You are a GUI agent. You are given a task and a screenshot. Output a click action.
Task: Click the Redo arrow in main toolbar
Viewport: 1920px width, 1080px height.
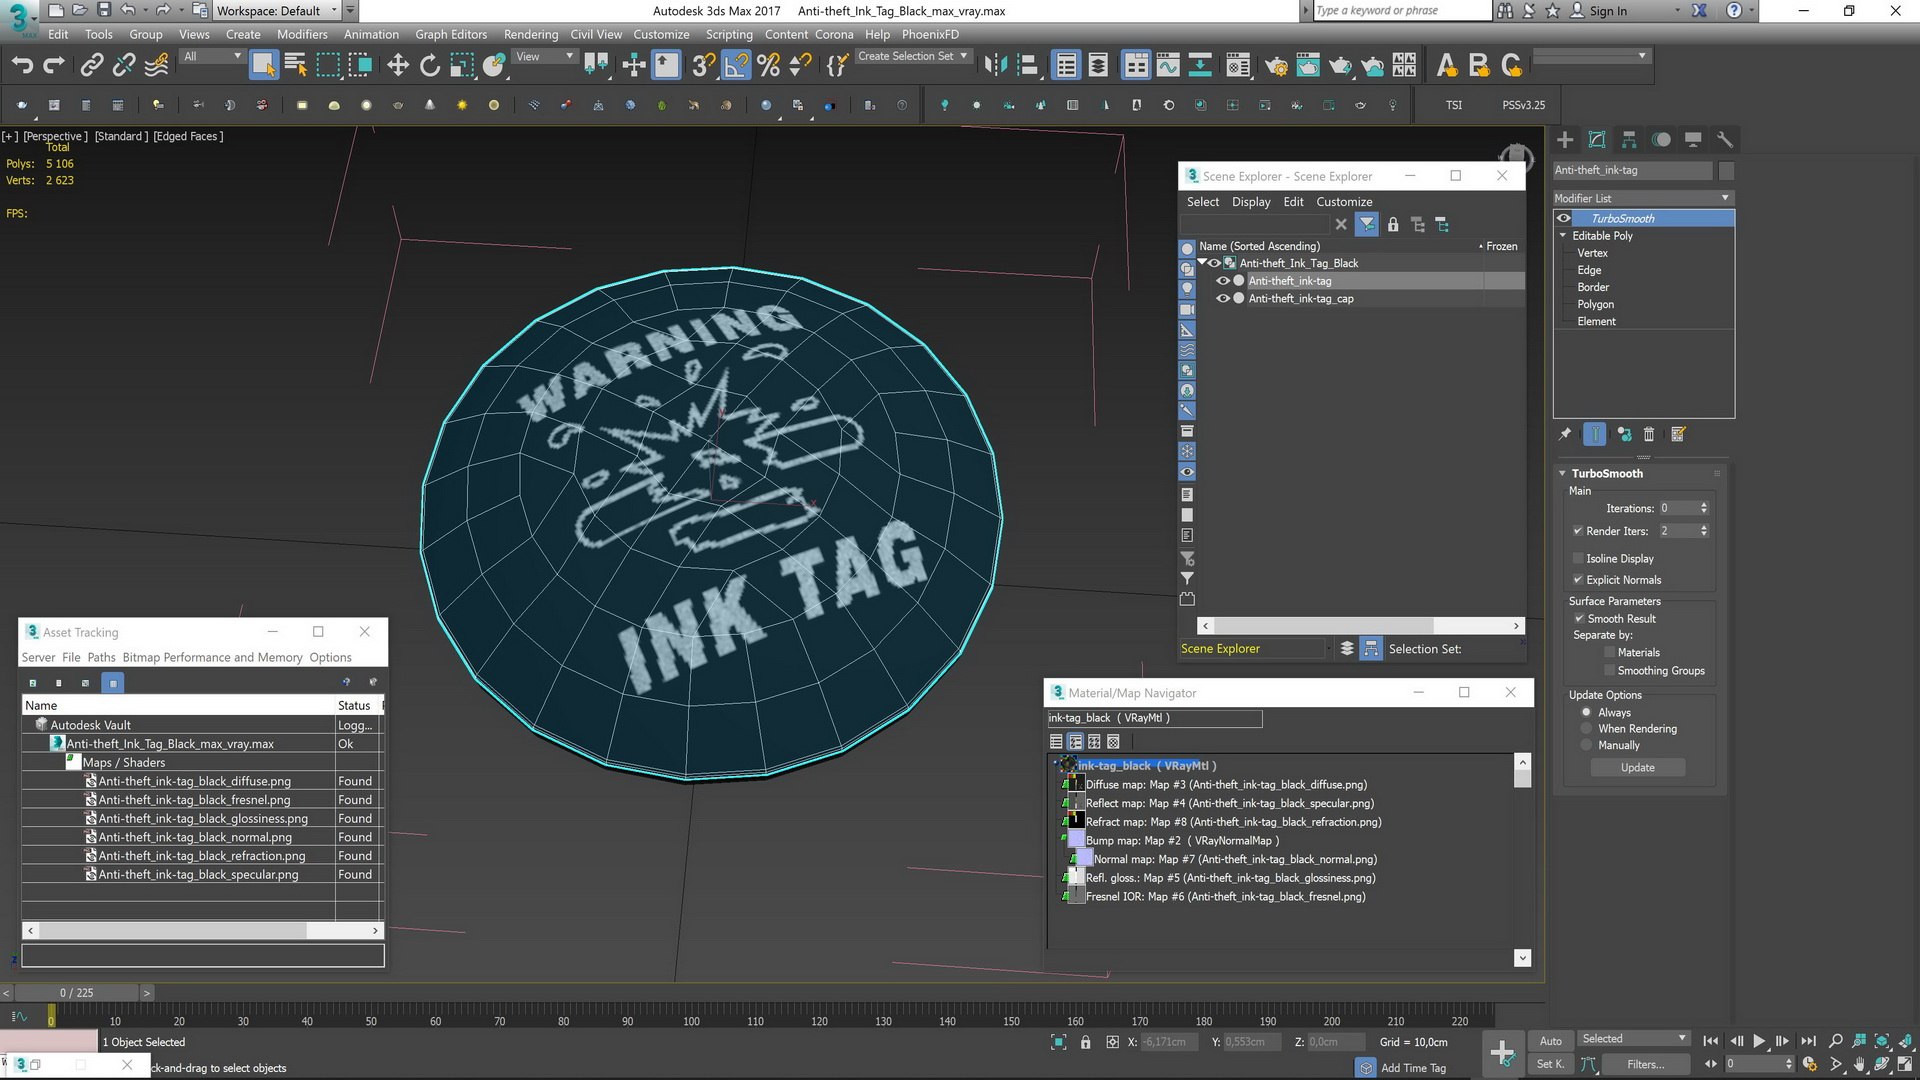[54, 66]
